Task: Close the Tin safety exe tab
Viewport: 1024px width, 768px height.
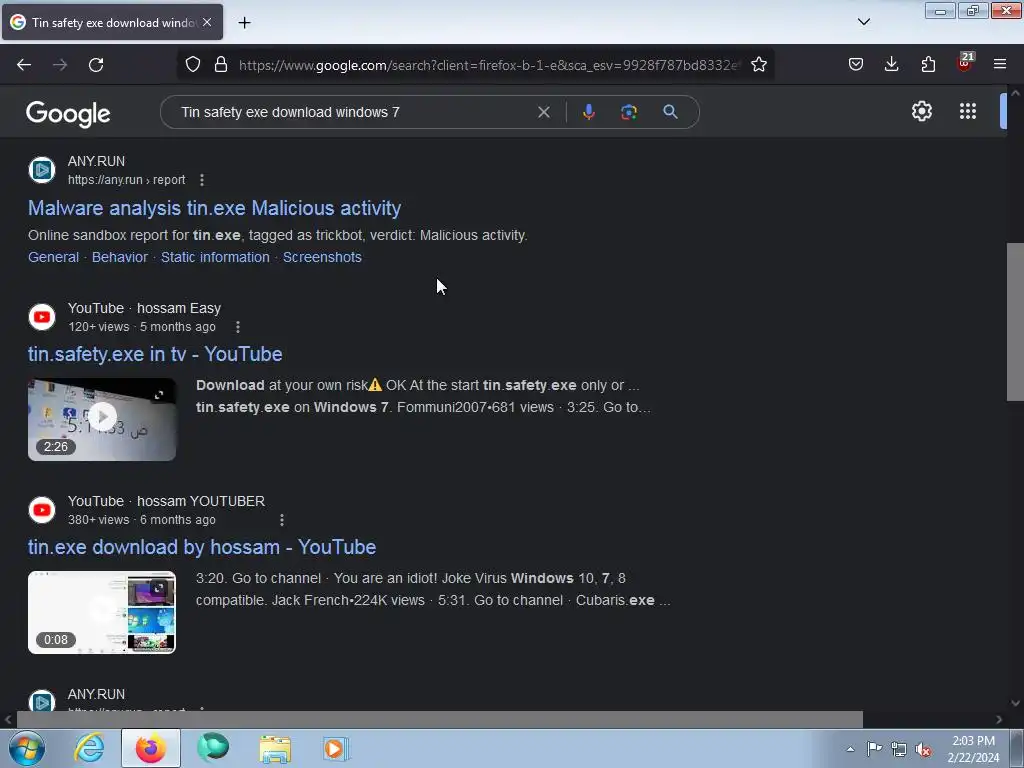Action: 207,22
